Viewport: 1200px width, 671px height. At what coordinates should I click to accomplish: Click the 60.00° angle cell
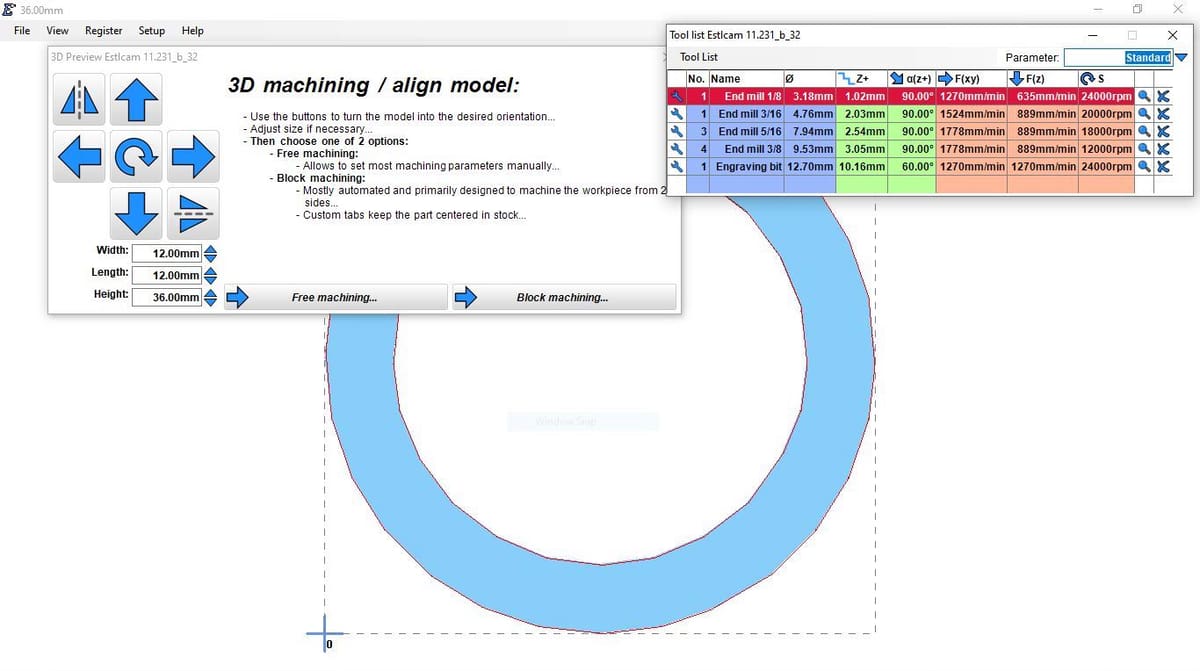coord(912,166)
